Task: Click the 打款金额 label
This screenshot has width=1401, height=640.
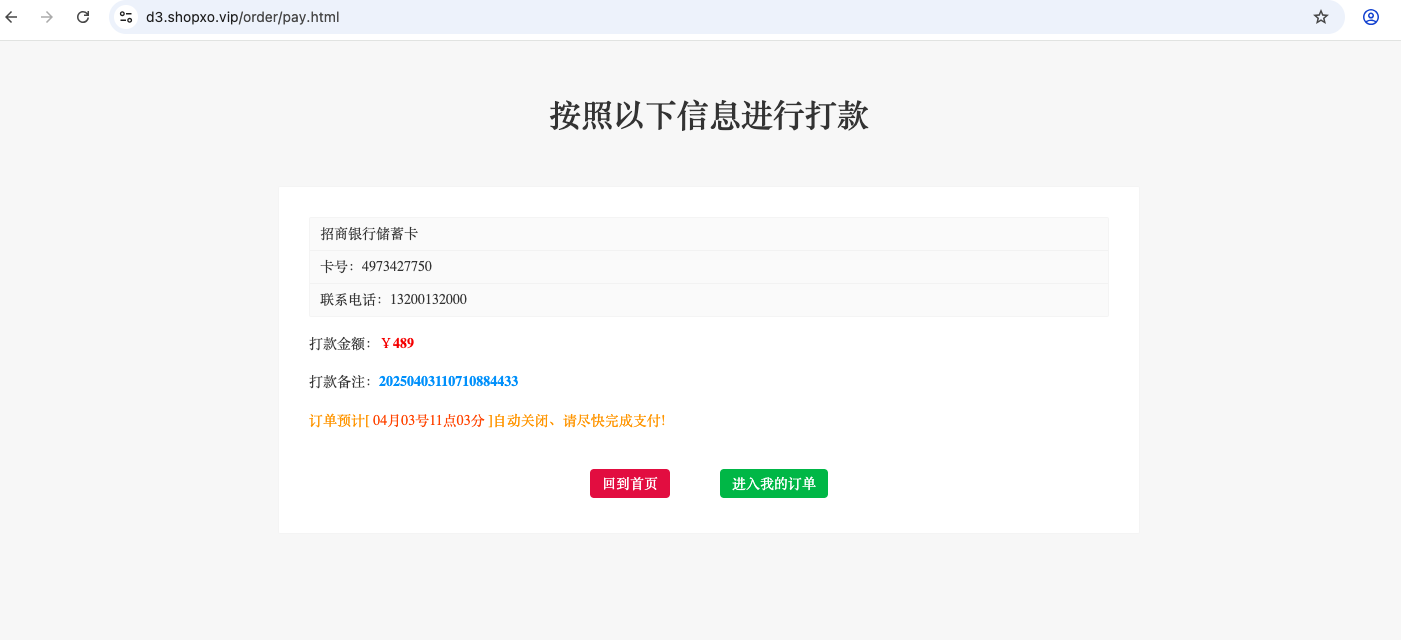Action: click(x=341, y=344)
